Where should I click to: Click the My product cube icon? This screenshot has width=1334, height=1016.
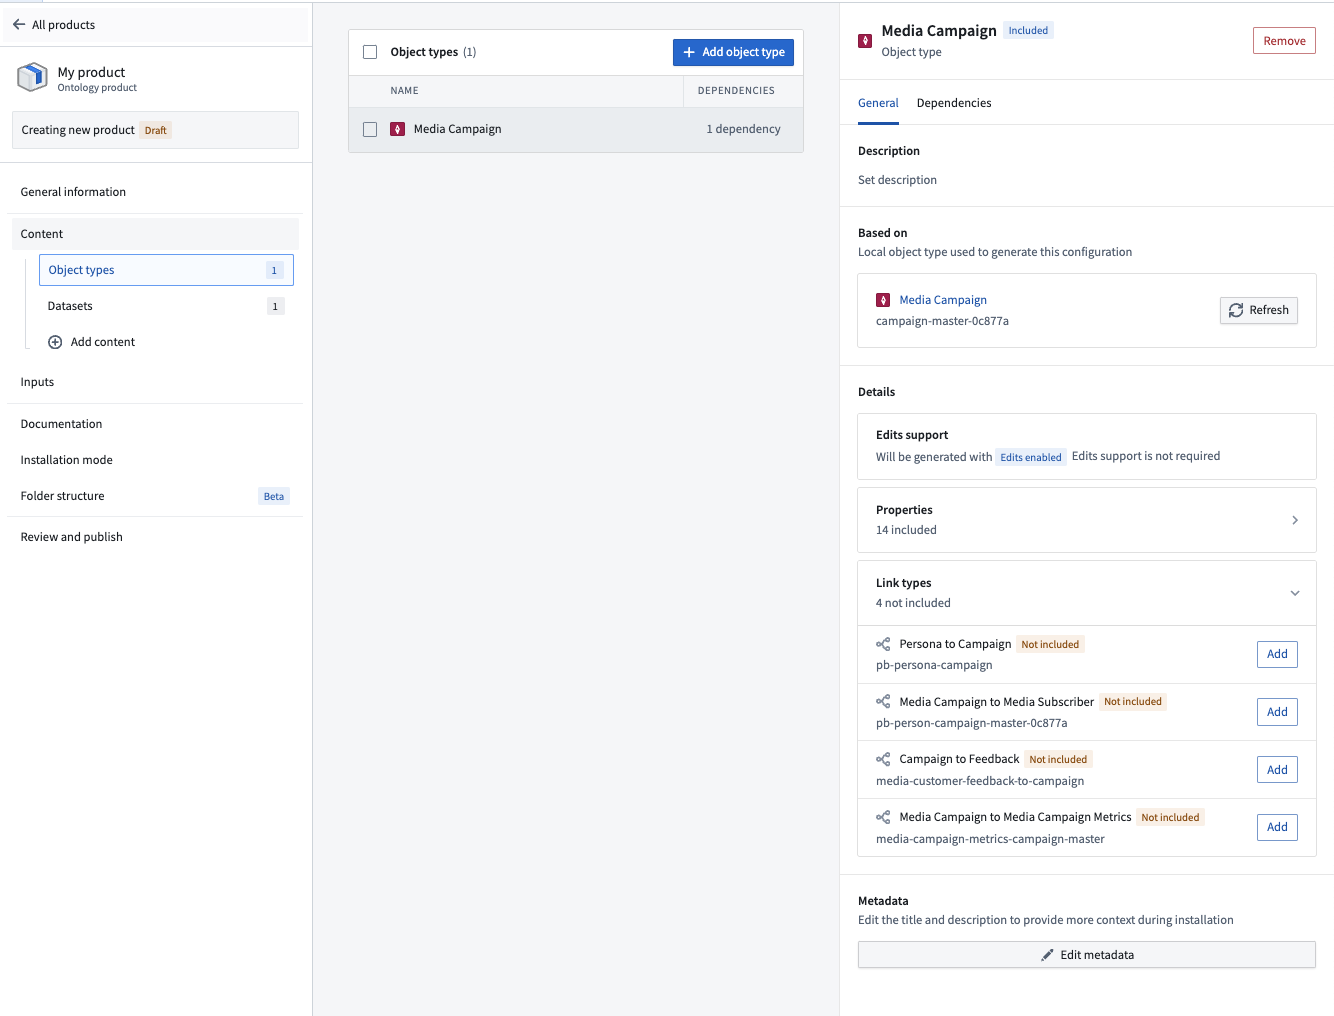click(33, 77)
